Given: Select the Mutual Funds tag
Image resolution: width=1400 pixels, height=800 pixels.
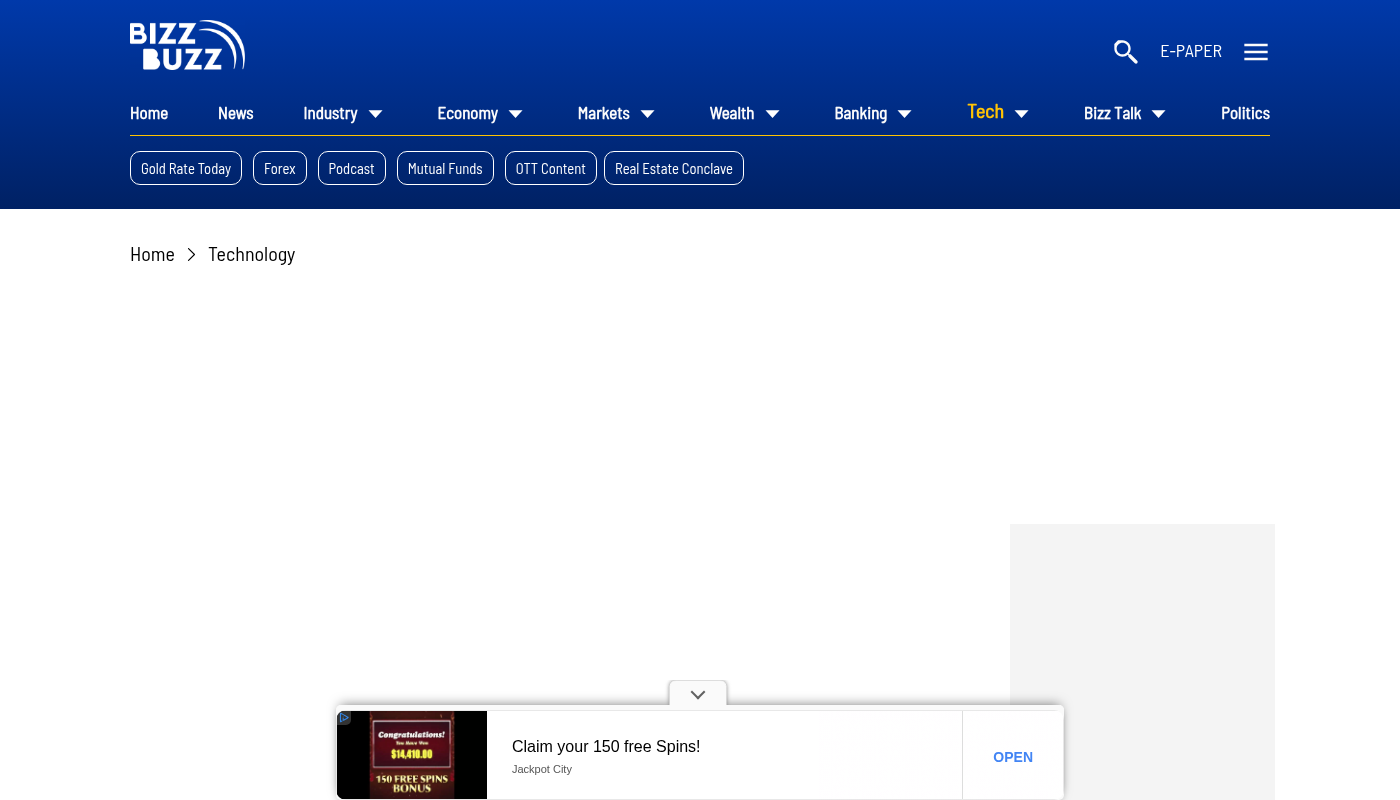Looking at the screenshot, I should (445, 168).
